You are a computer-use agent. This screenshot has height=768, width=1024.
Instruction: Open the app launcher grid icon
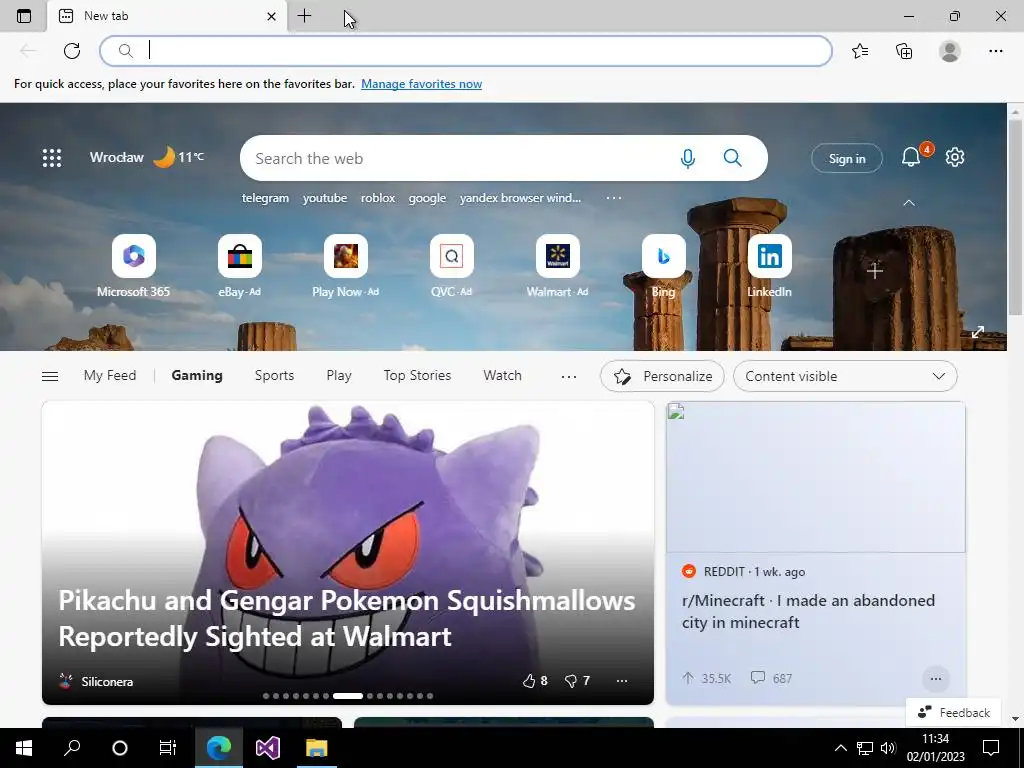click(52, 158)
